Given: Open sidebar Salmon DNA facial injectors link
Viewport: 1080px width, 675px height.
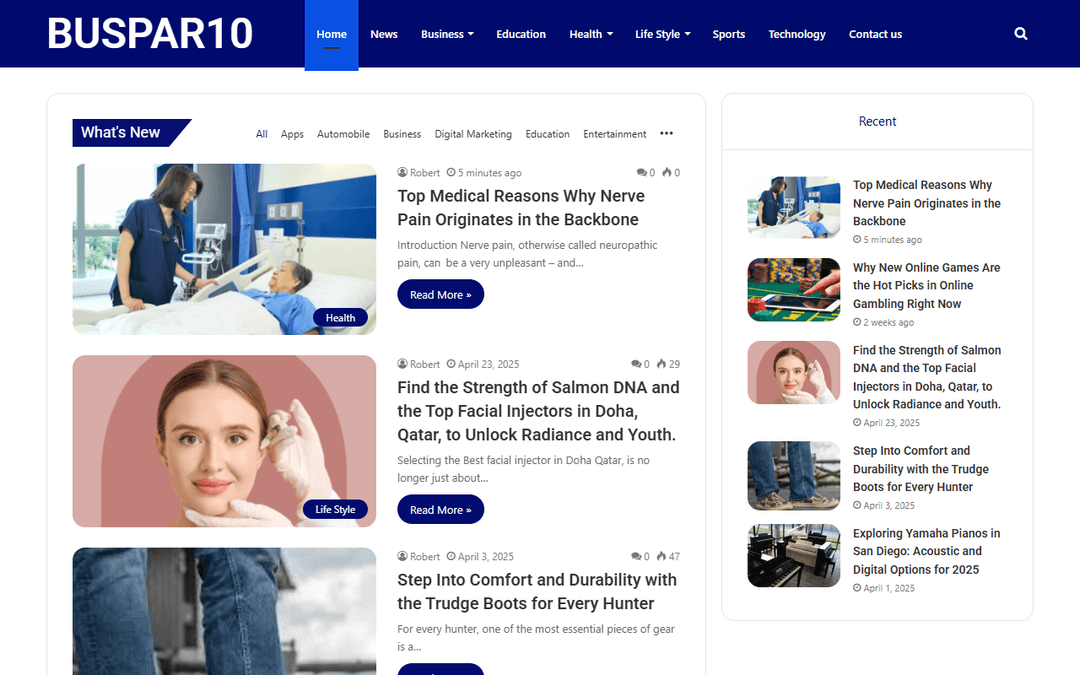Looking at the screenshot, I should [x=927, y=377].
